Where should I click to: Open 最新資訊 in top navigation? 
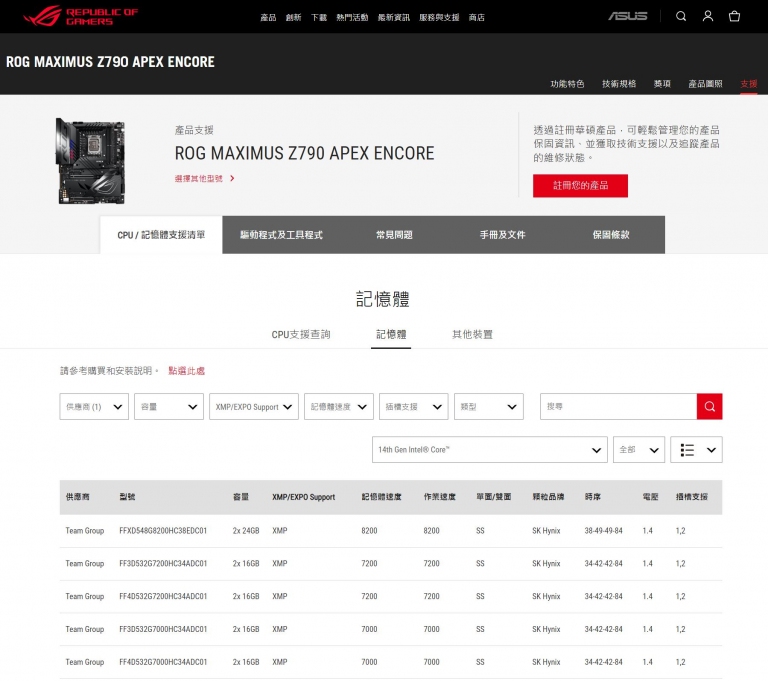394,18
